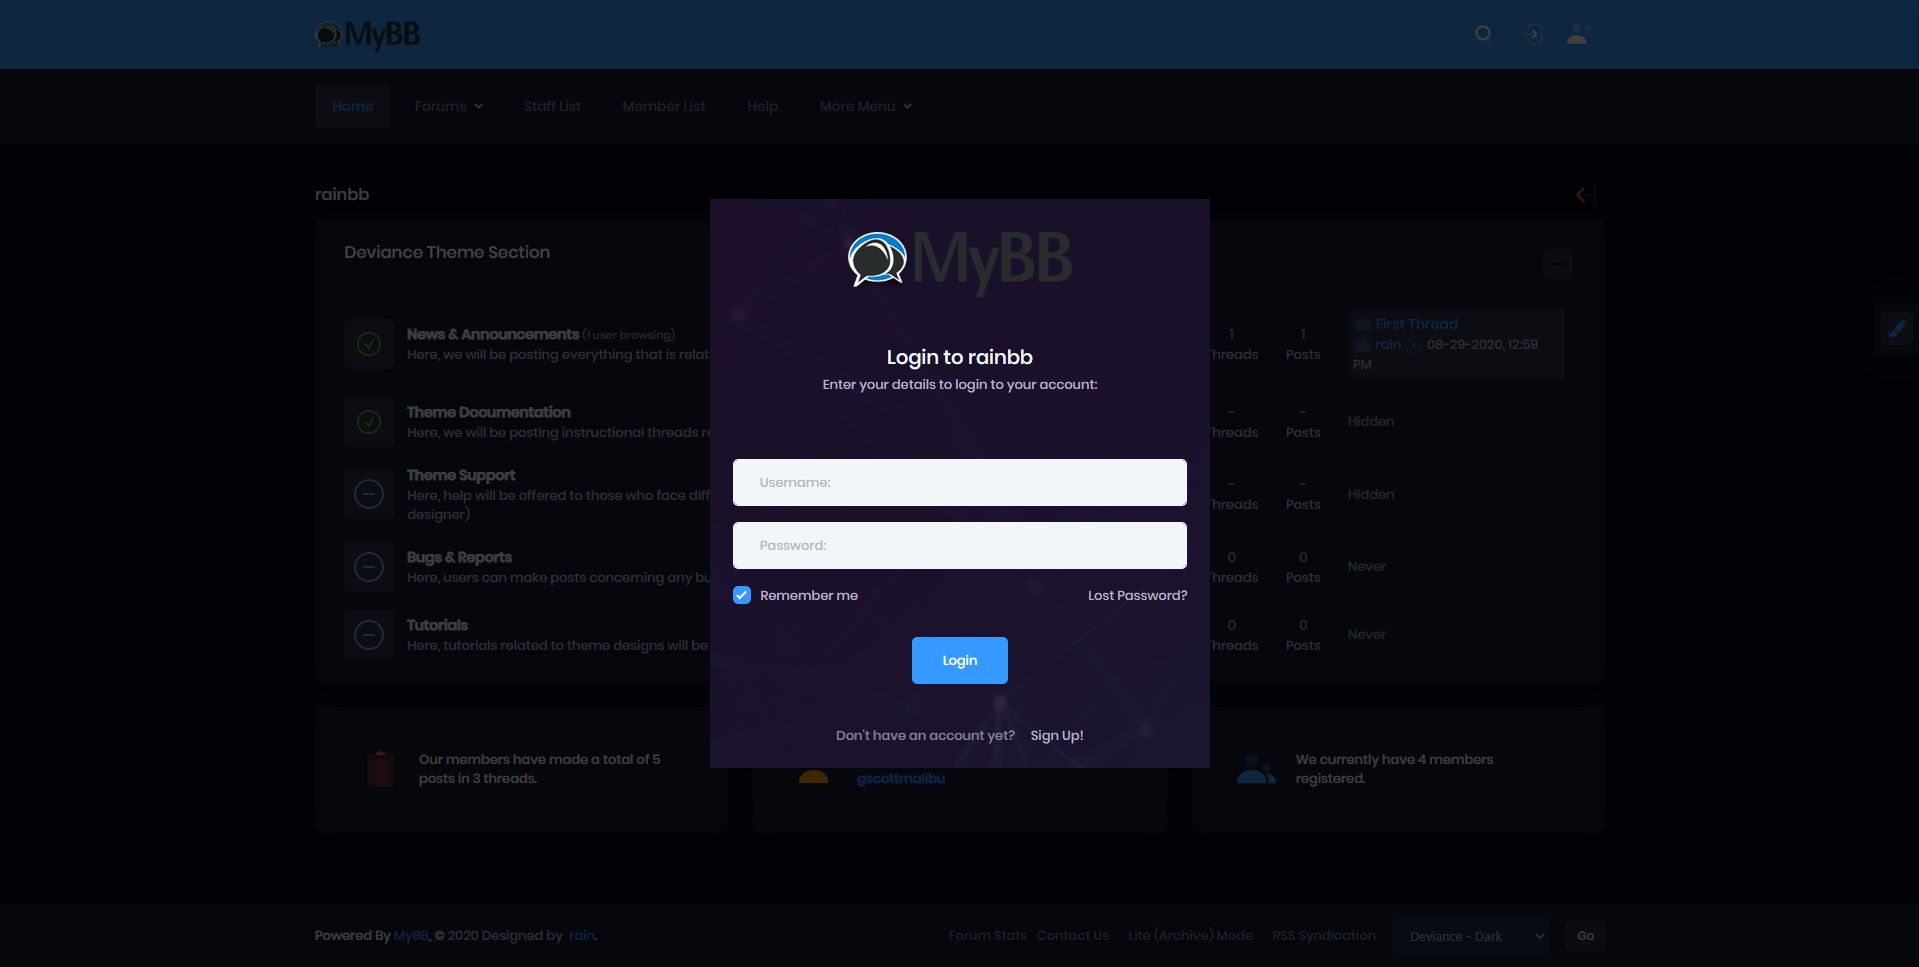The width and height of the screenshot is (1919, 967).
Task: Click the Login to rainbb heading
Action: point(960,357)
